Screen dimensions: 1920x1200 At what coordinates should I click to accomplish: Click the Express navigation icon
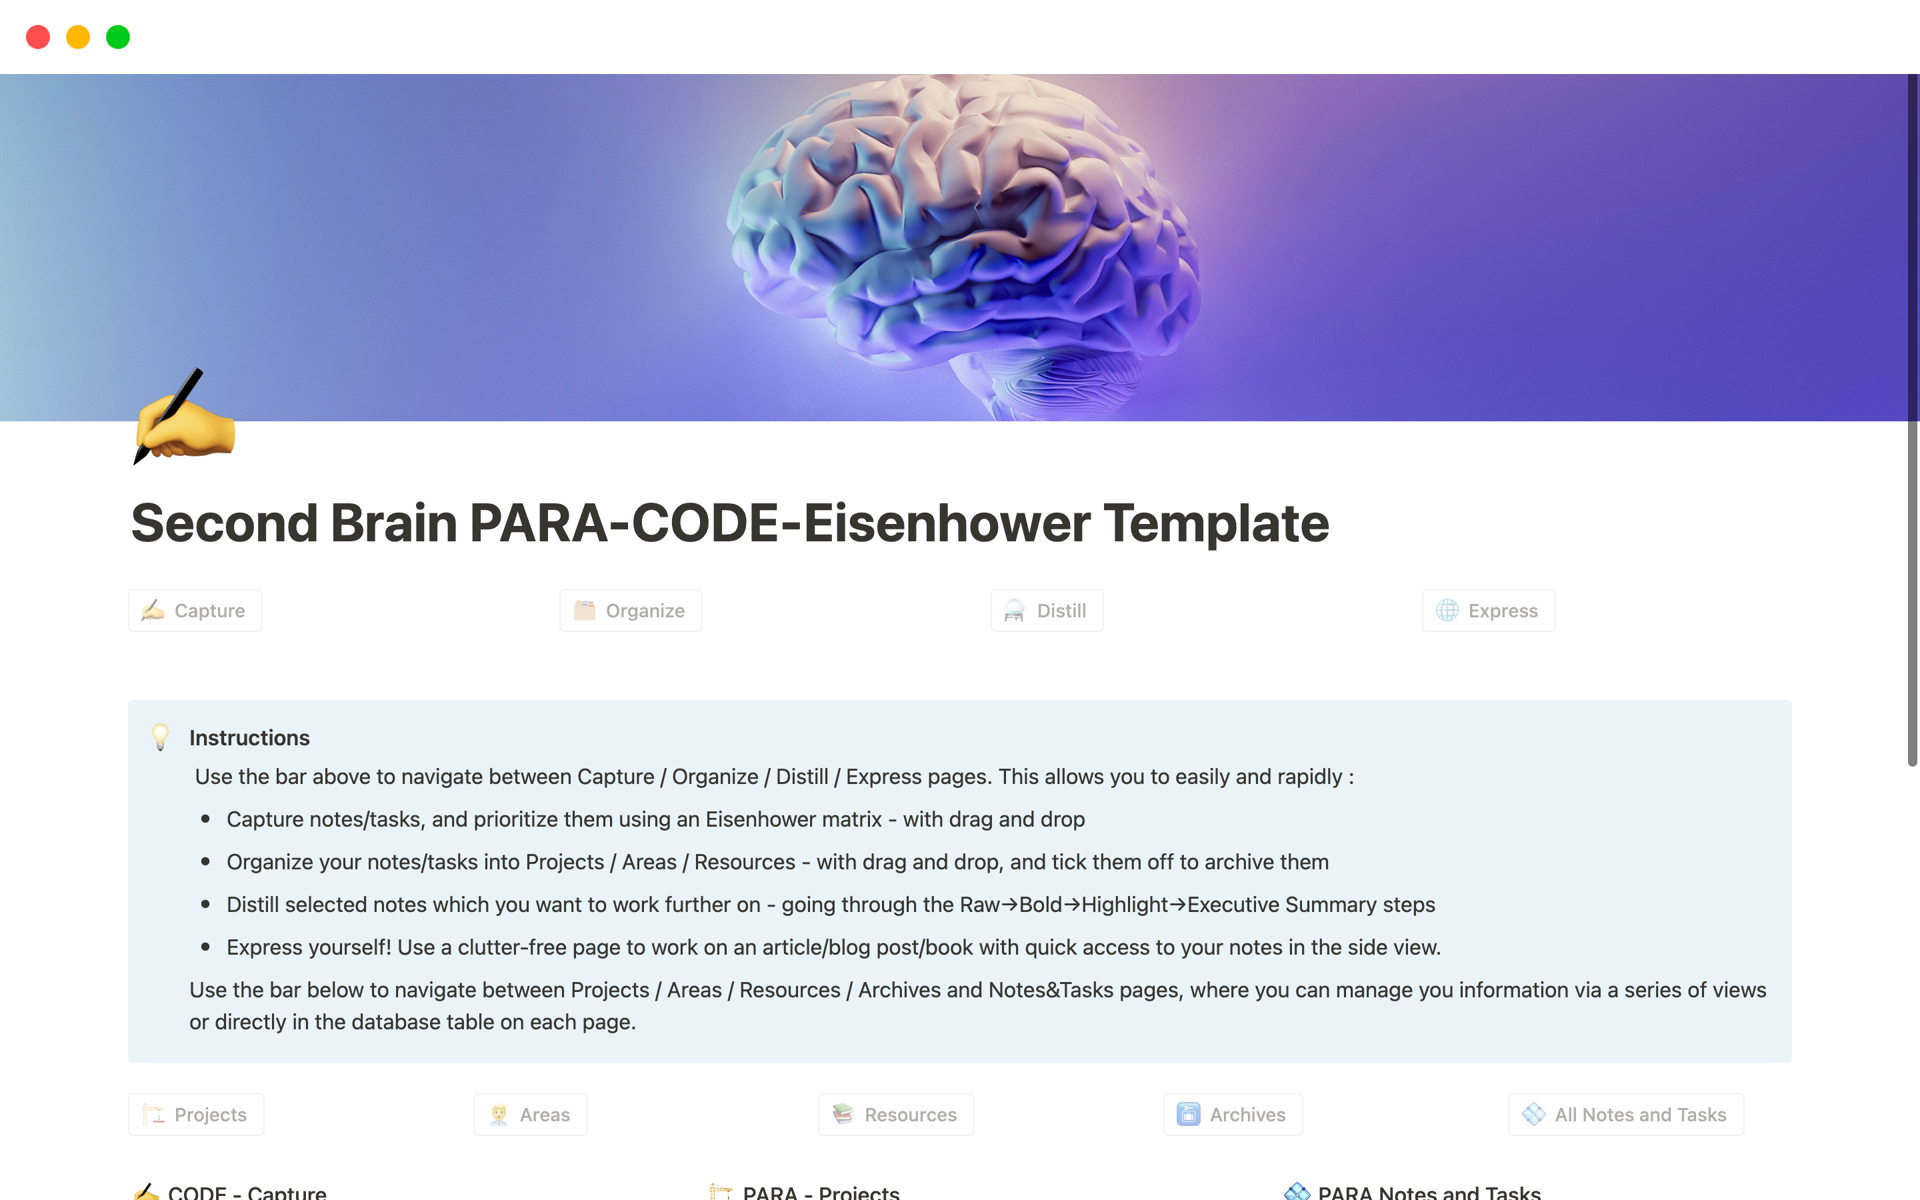point(1447,610)
